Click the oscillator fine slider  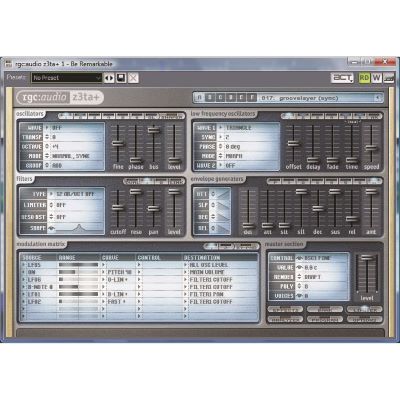click(x=118, y=143)
